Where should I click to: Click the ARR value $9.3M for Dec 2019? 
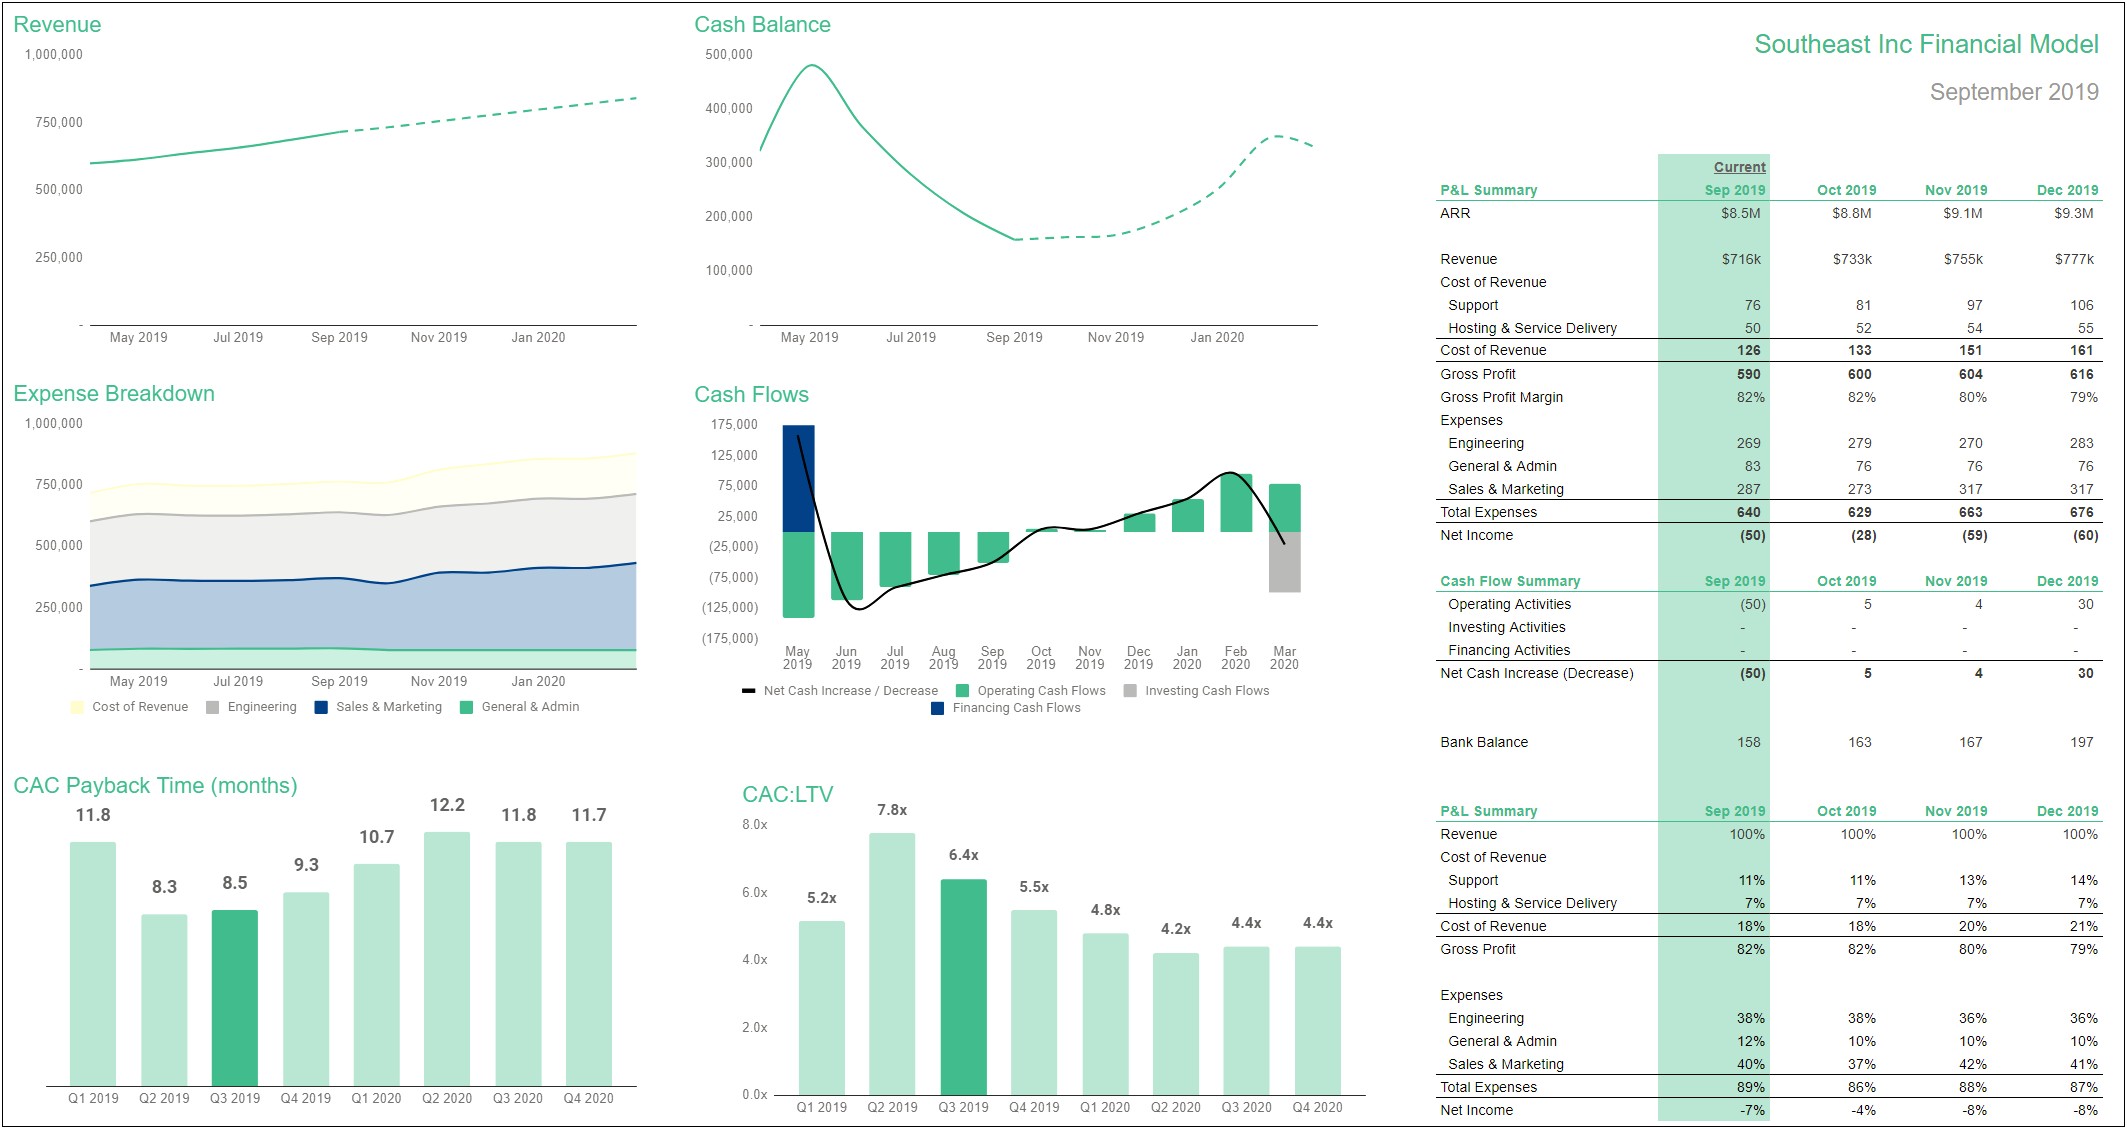(2074, 213)
